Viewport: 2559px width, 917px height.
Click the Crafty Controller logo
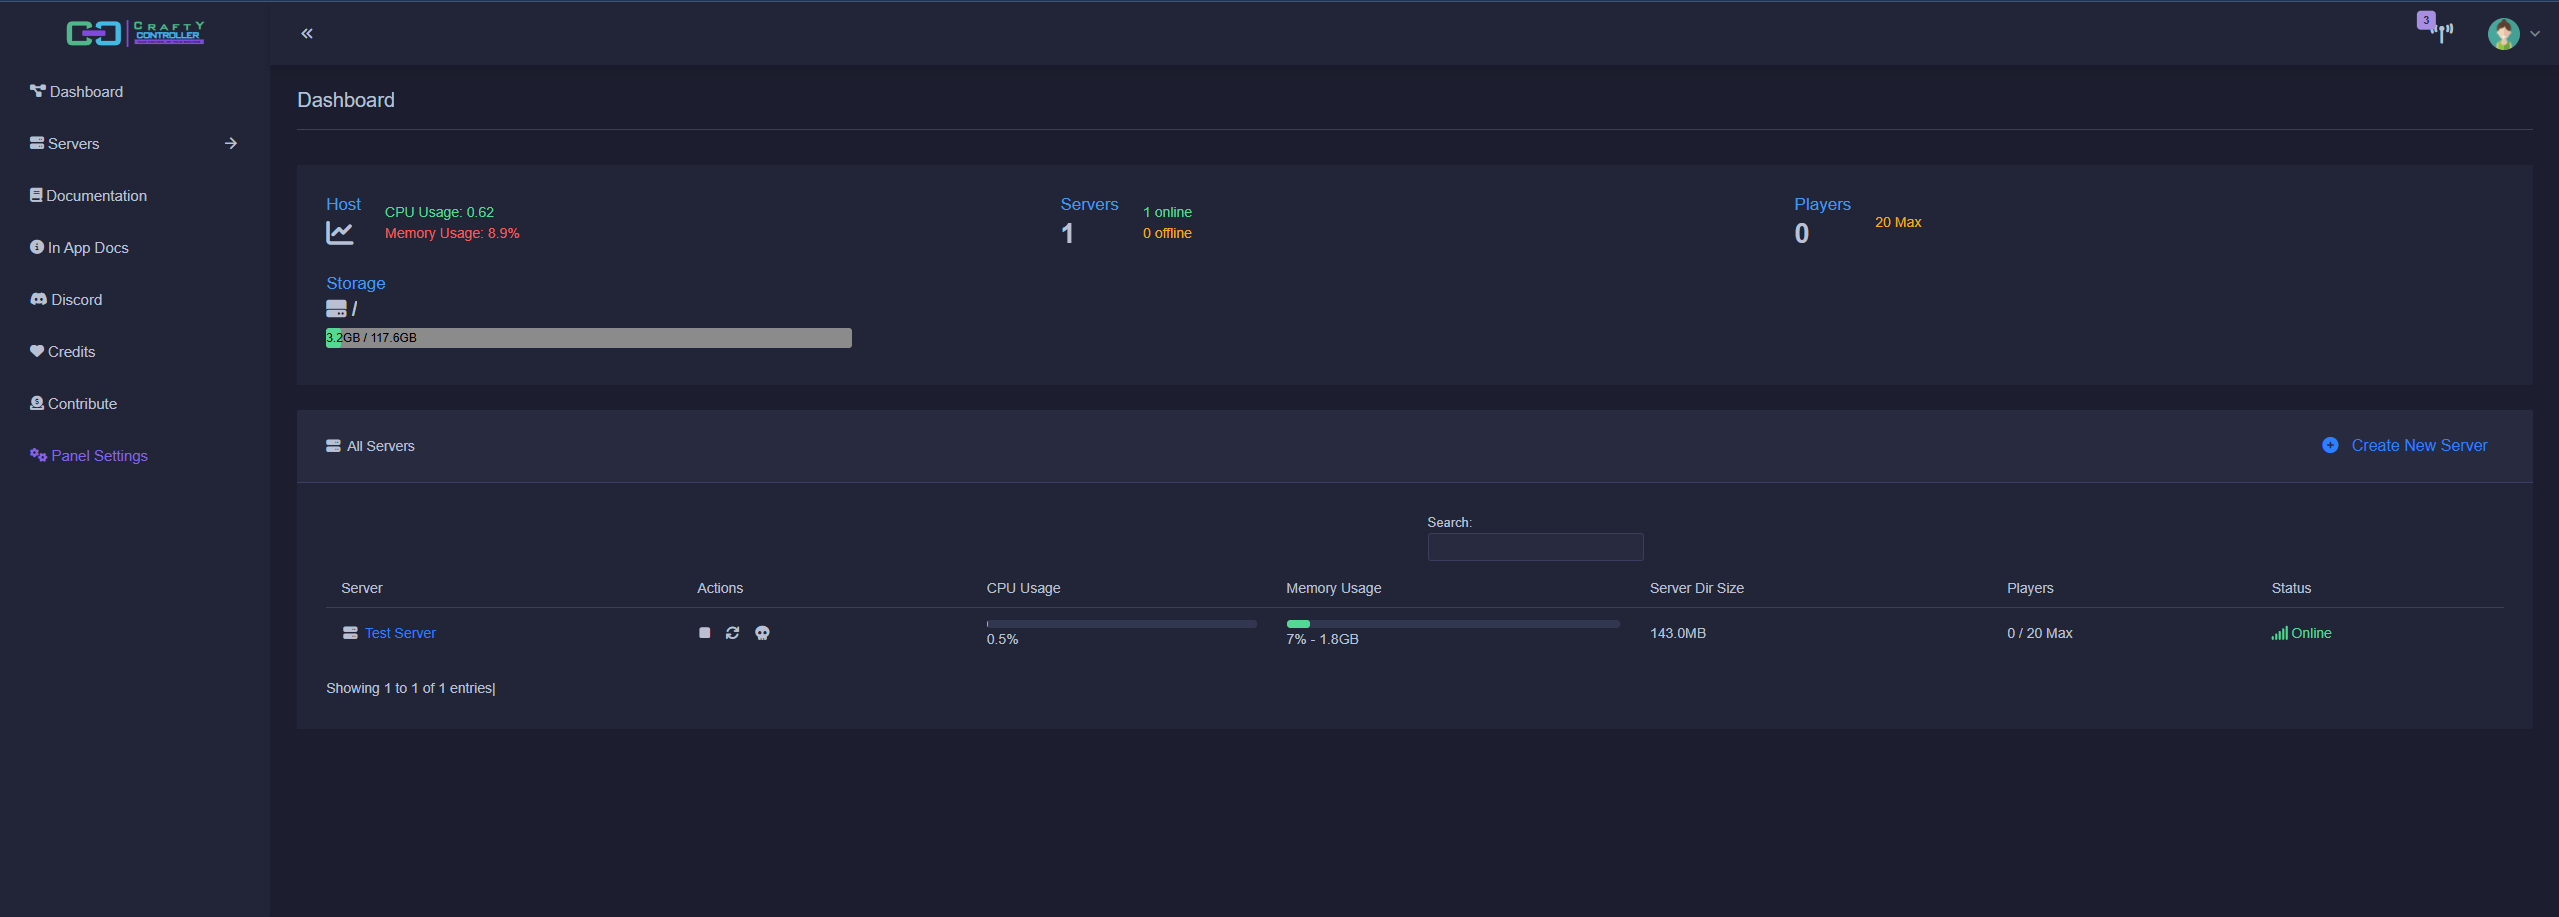(x=135, y=33)
